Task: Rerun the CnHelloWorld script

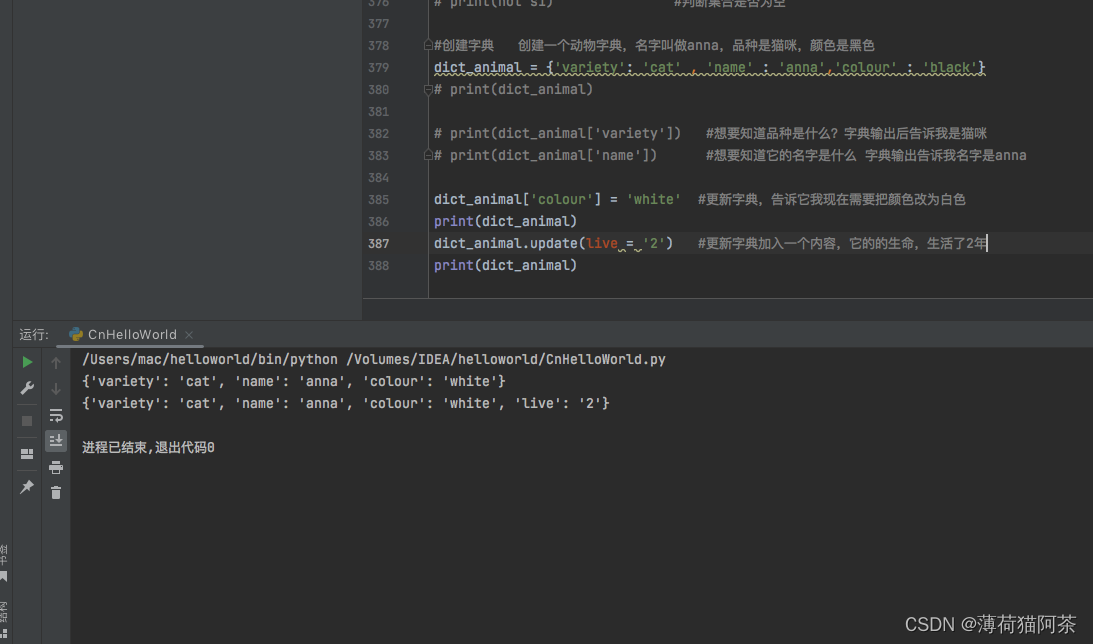Action: point(26,361)
